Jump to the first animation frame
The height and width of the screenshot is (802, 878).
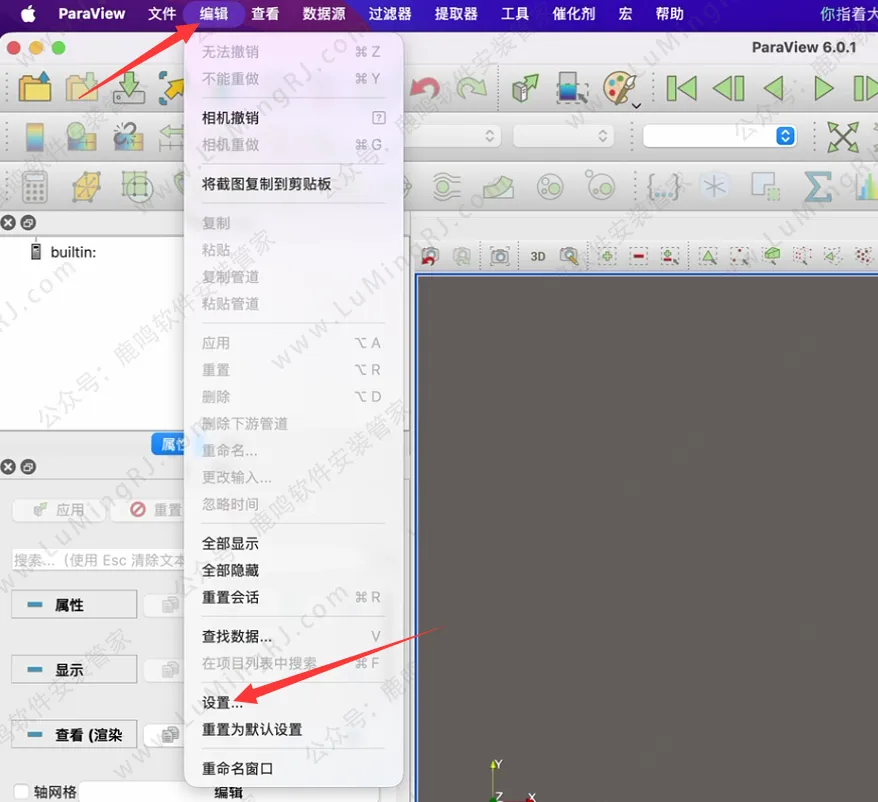[x=681, y=88]
